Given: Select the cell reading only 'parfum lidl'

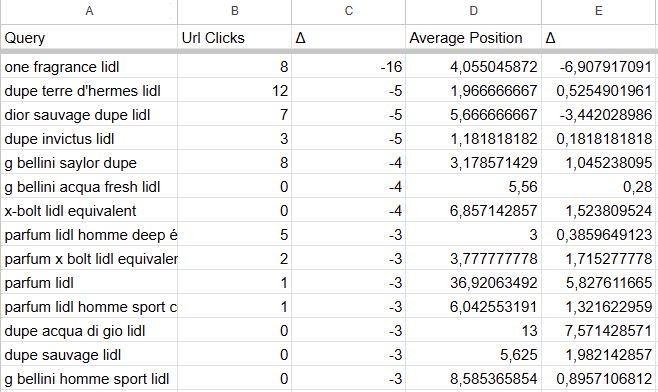Looking at the screenshot, I should (89, 282).
